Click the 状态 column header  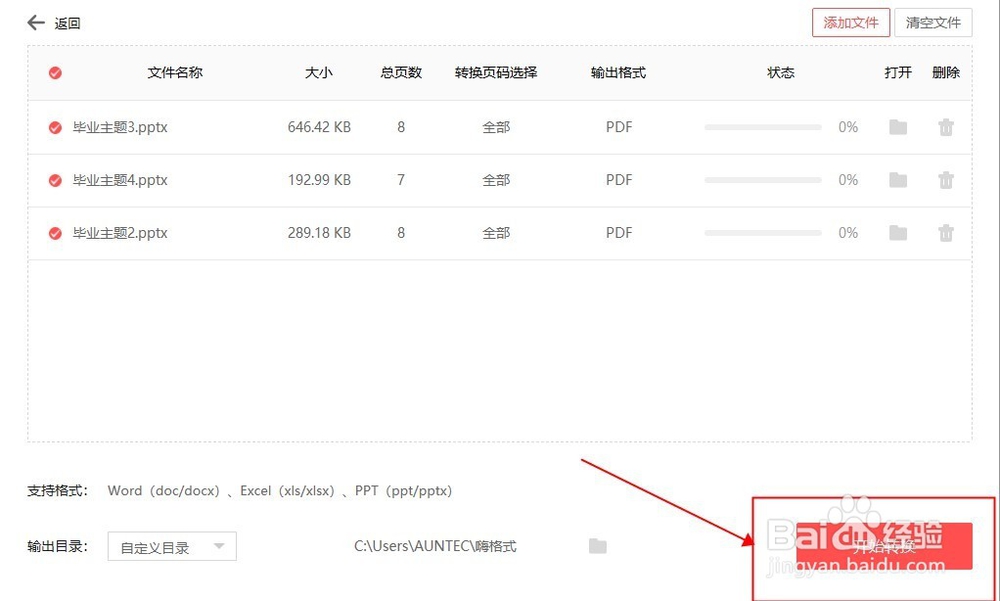coord(780,72)
